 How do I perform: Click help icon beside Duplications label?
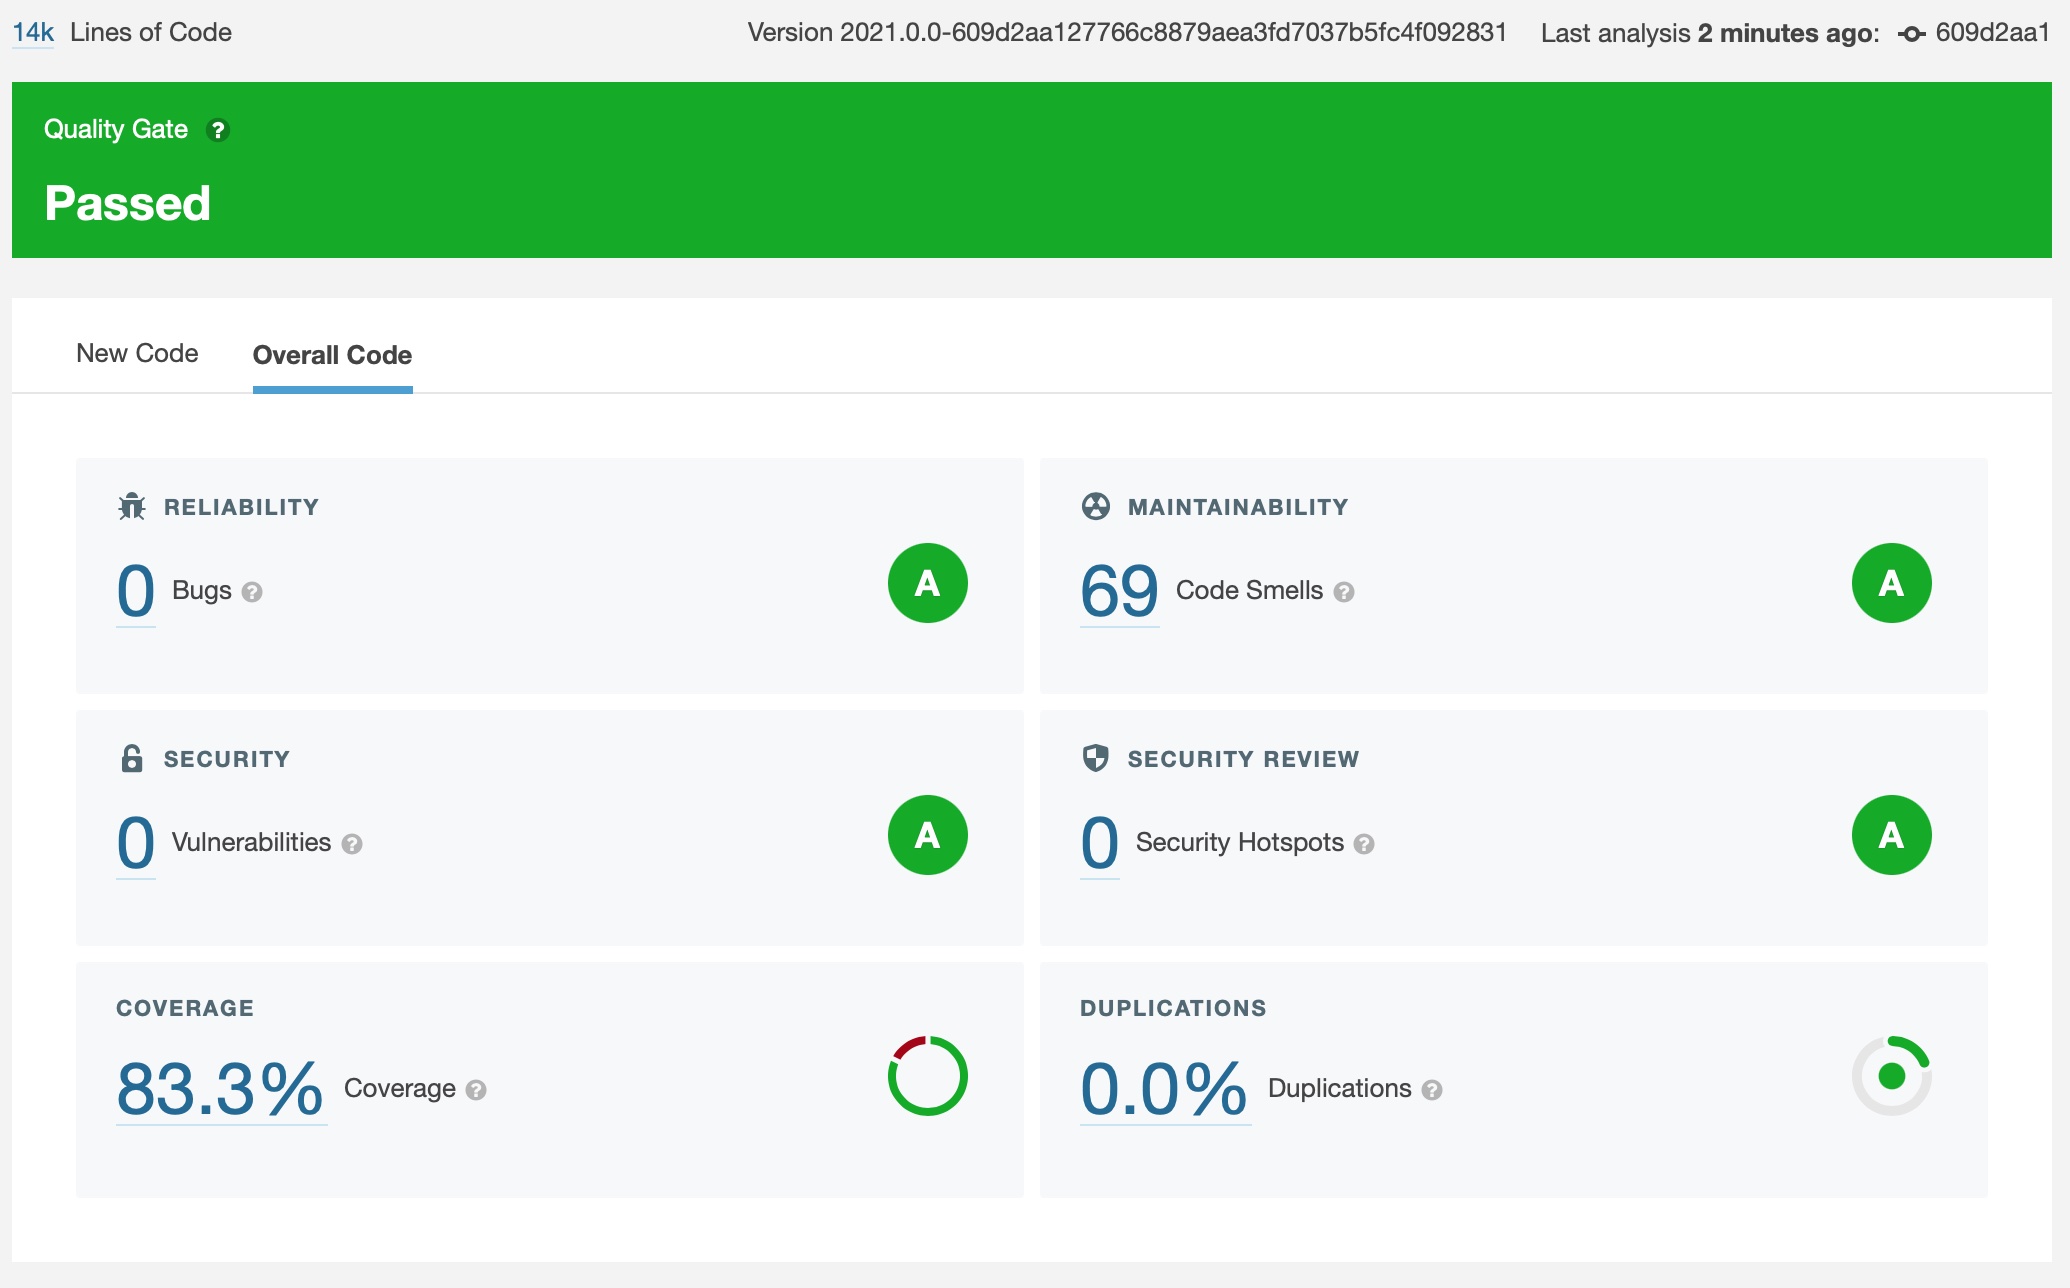1432,1090
